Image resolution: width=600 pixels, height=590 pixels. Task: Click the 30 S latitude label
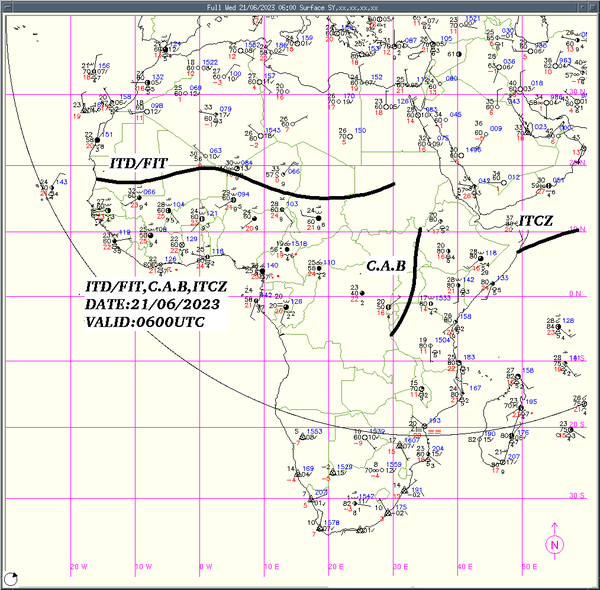point(577,495)
